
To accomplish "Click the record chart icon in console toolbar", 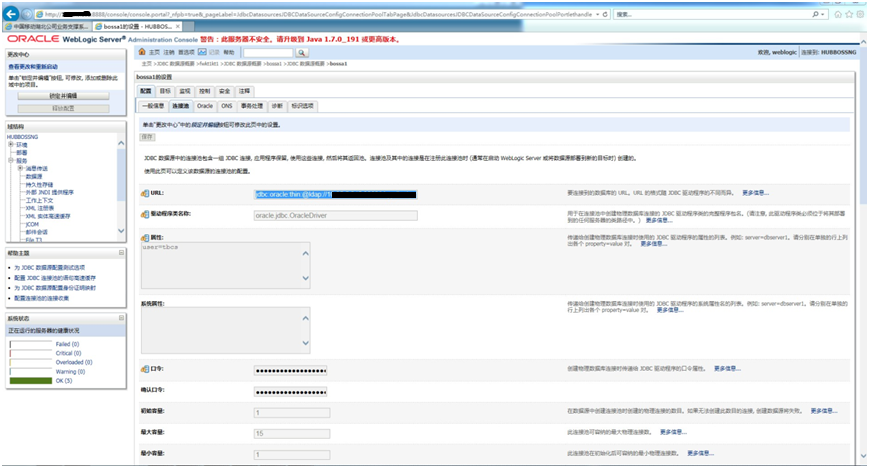I will point(202,52).
